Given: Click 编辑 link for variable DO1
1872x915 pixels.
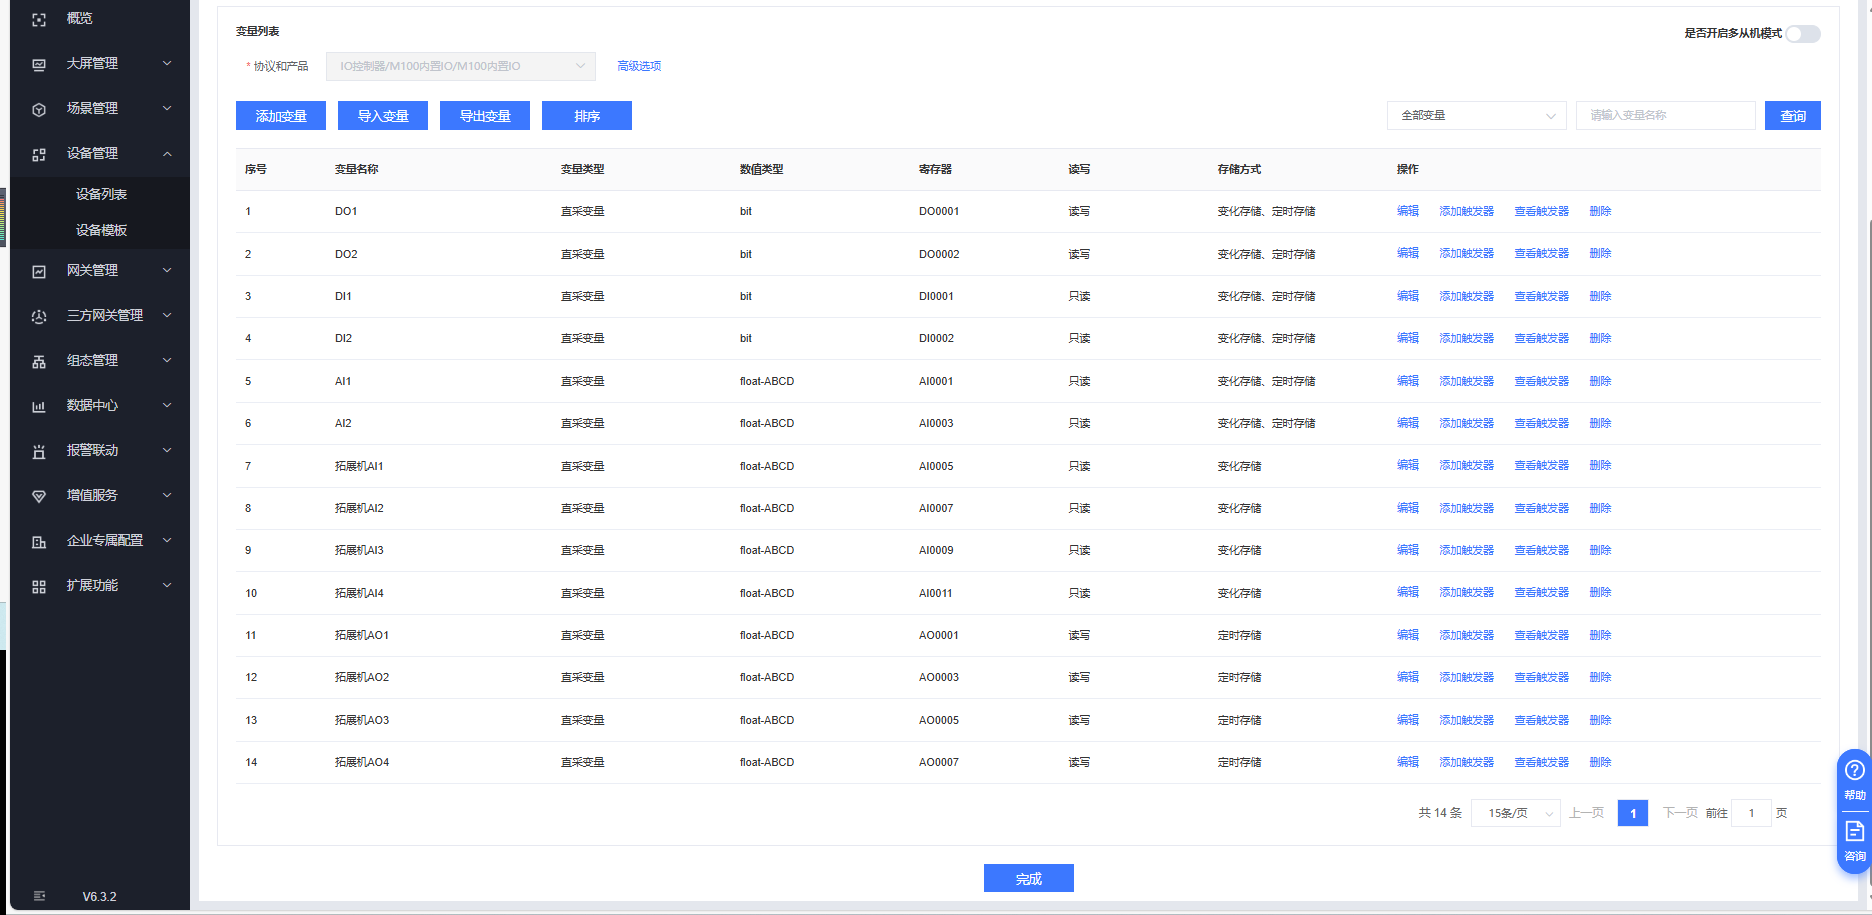Looking at the screenshot, I should [x=1407, y=211].
